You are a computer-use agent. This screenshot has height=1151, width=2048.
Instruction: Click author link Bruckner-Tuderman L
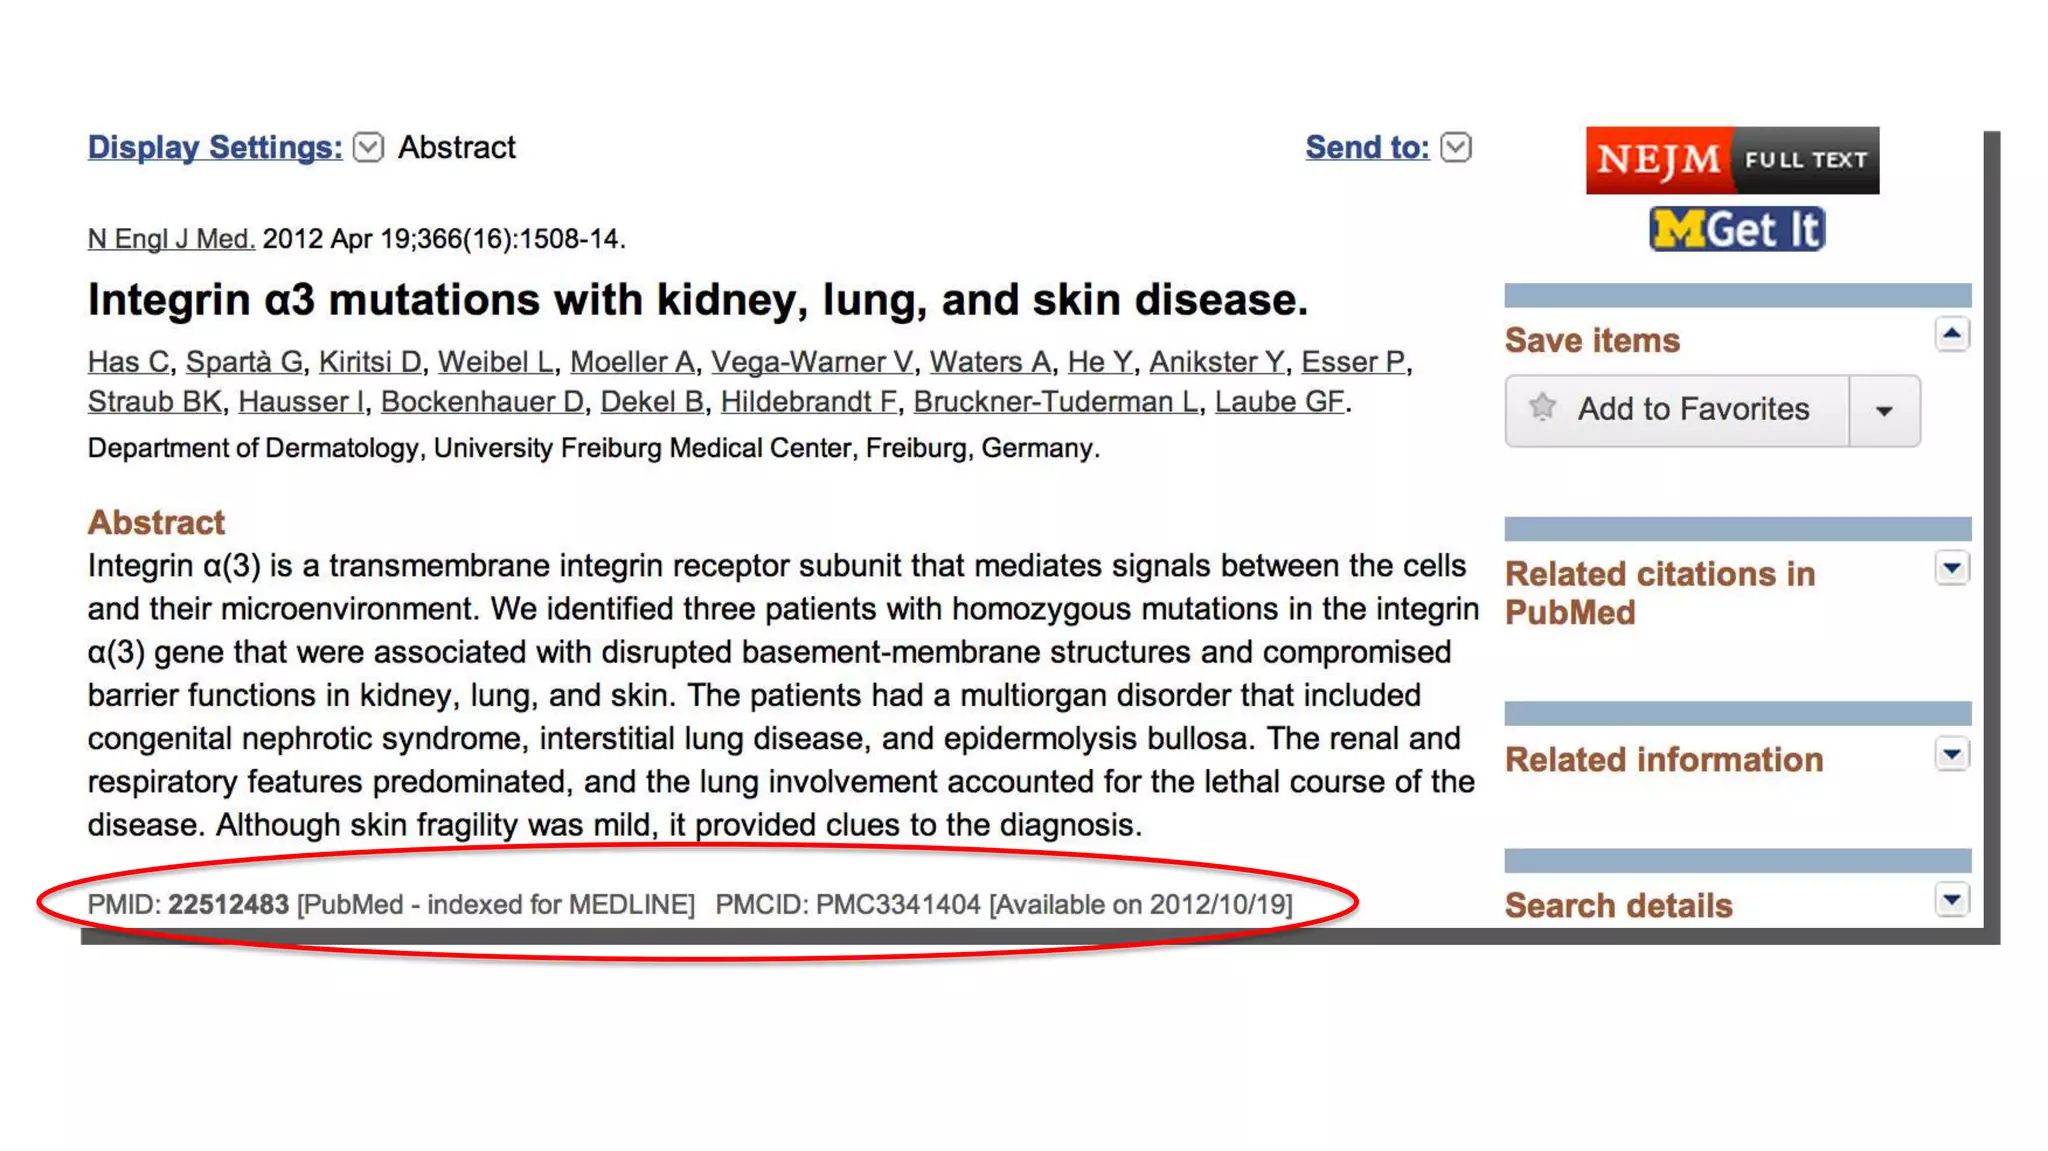[x=1055, y=402]
